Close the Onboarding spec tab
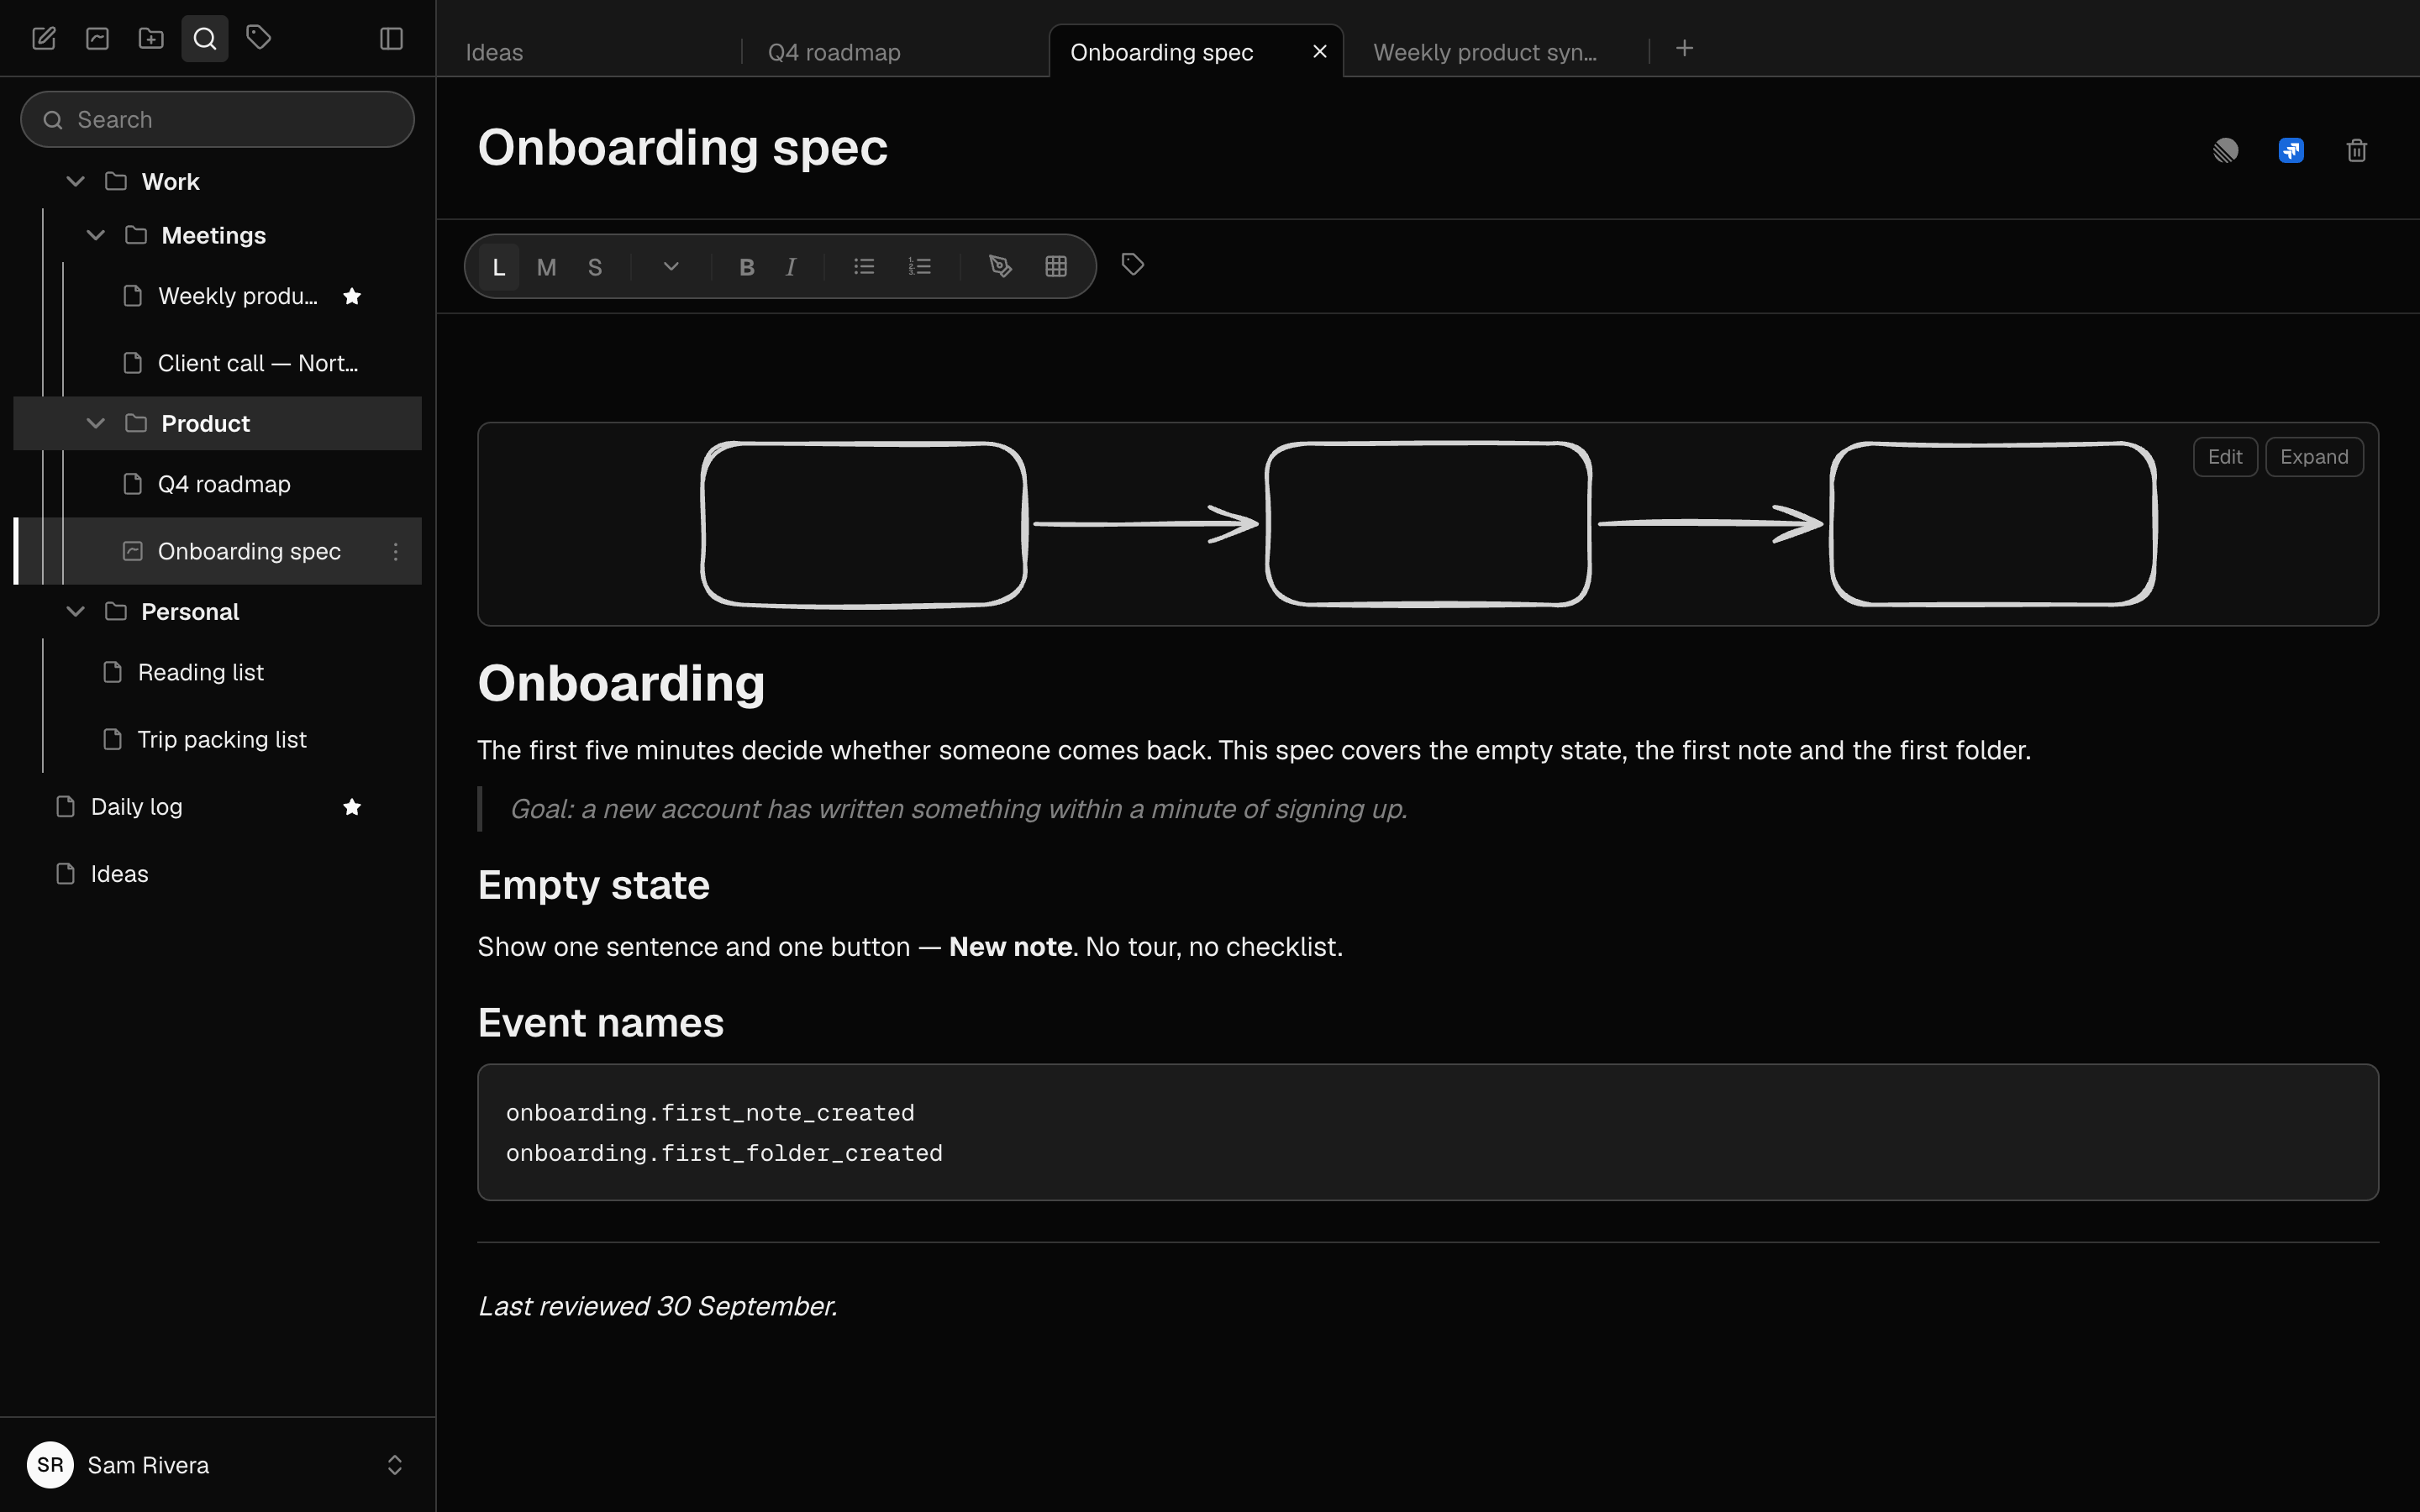The image size is (2420, 1512). 1320,51
